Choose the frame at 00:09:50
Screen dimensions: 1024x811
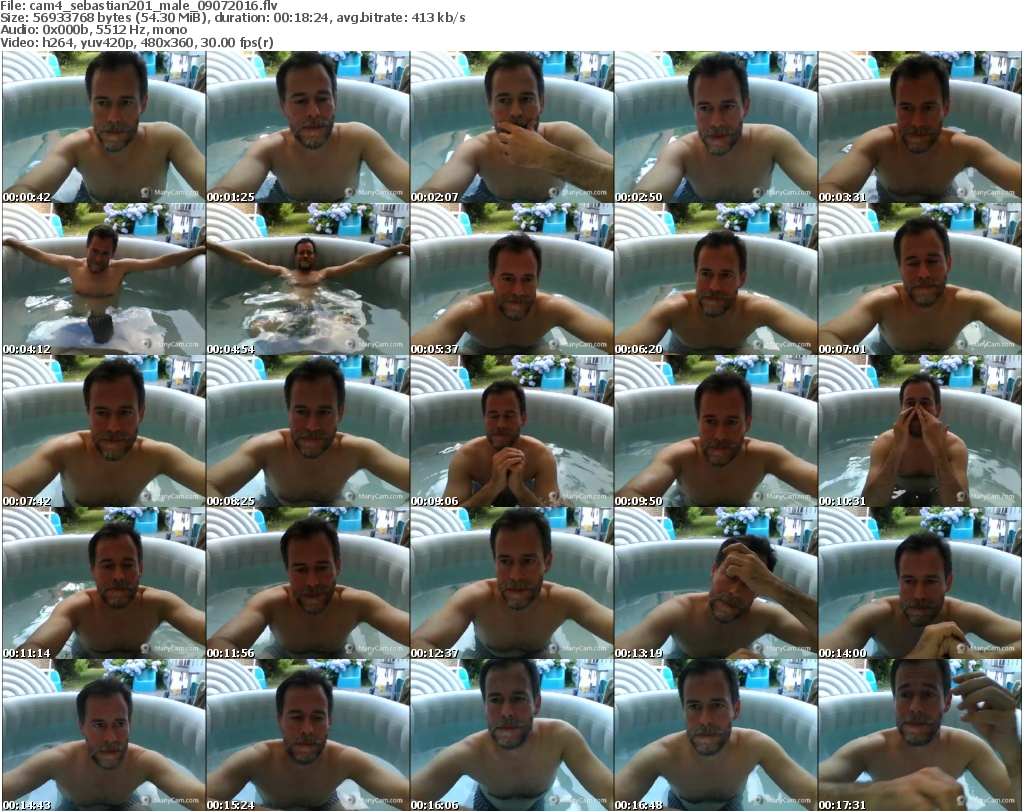pyautogui.click(x=715, y=432)
